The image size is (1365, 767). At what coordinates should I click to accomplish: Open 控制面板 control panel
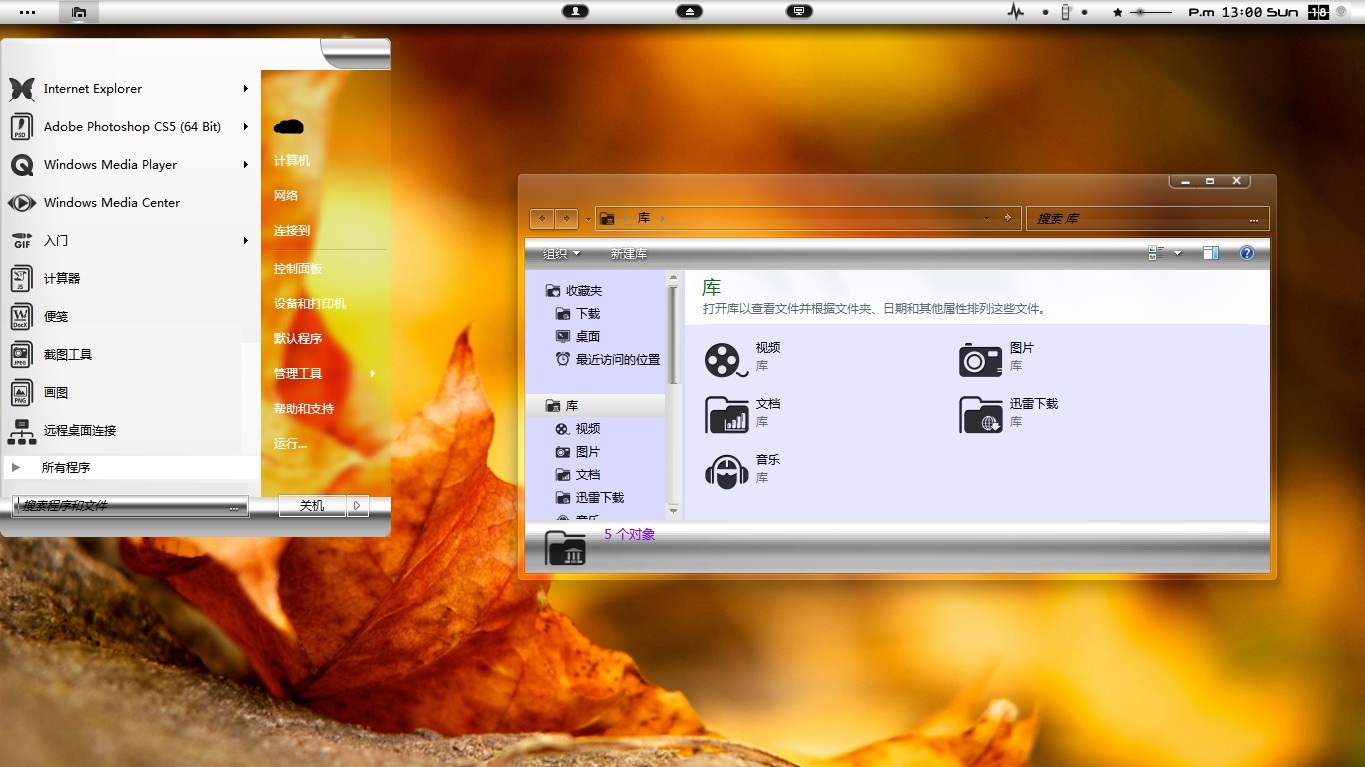click(x=298, y=269)
